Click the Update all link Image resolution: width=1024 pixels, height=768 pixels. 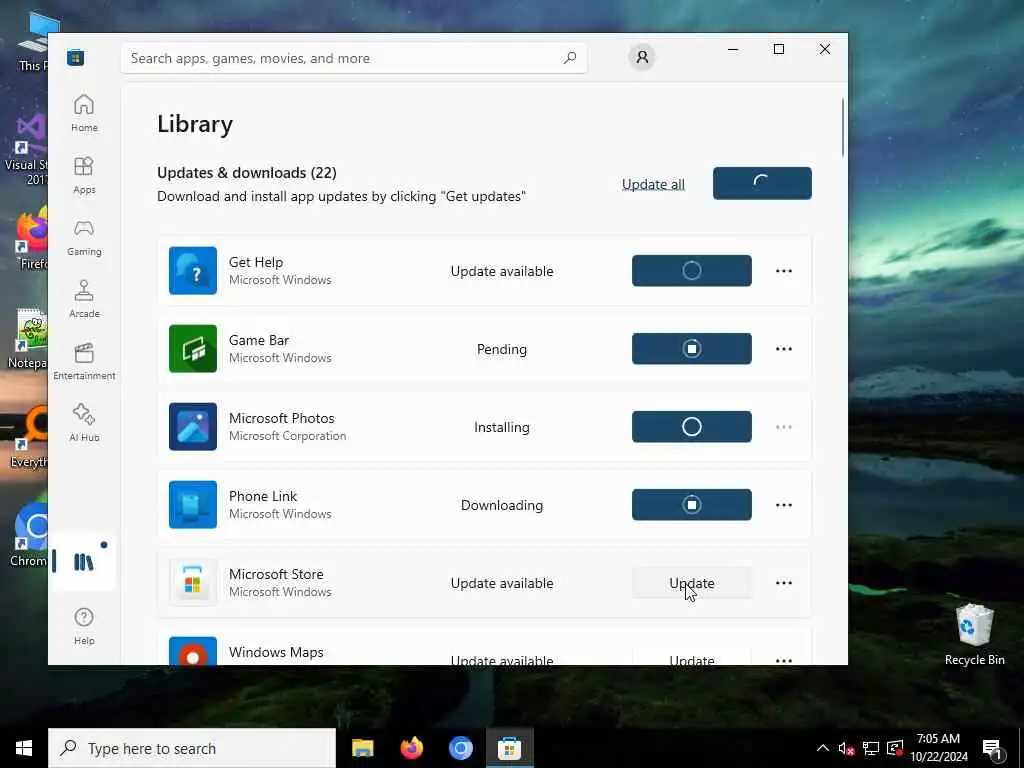click(653, 184)
